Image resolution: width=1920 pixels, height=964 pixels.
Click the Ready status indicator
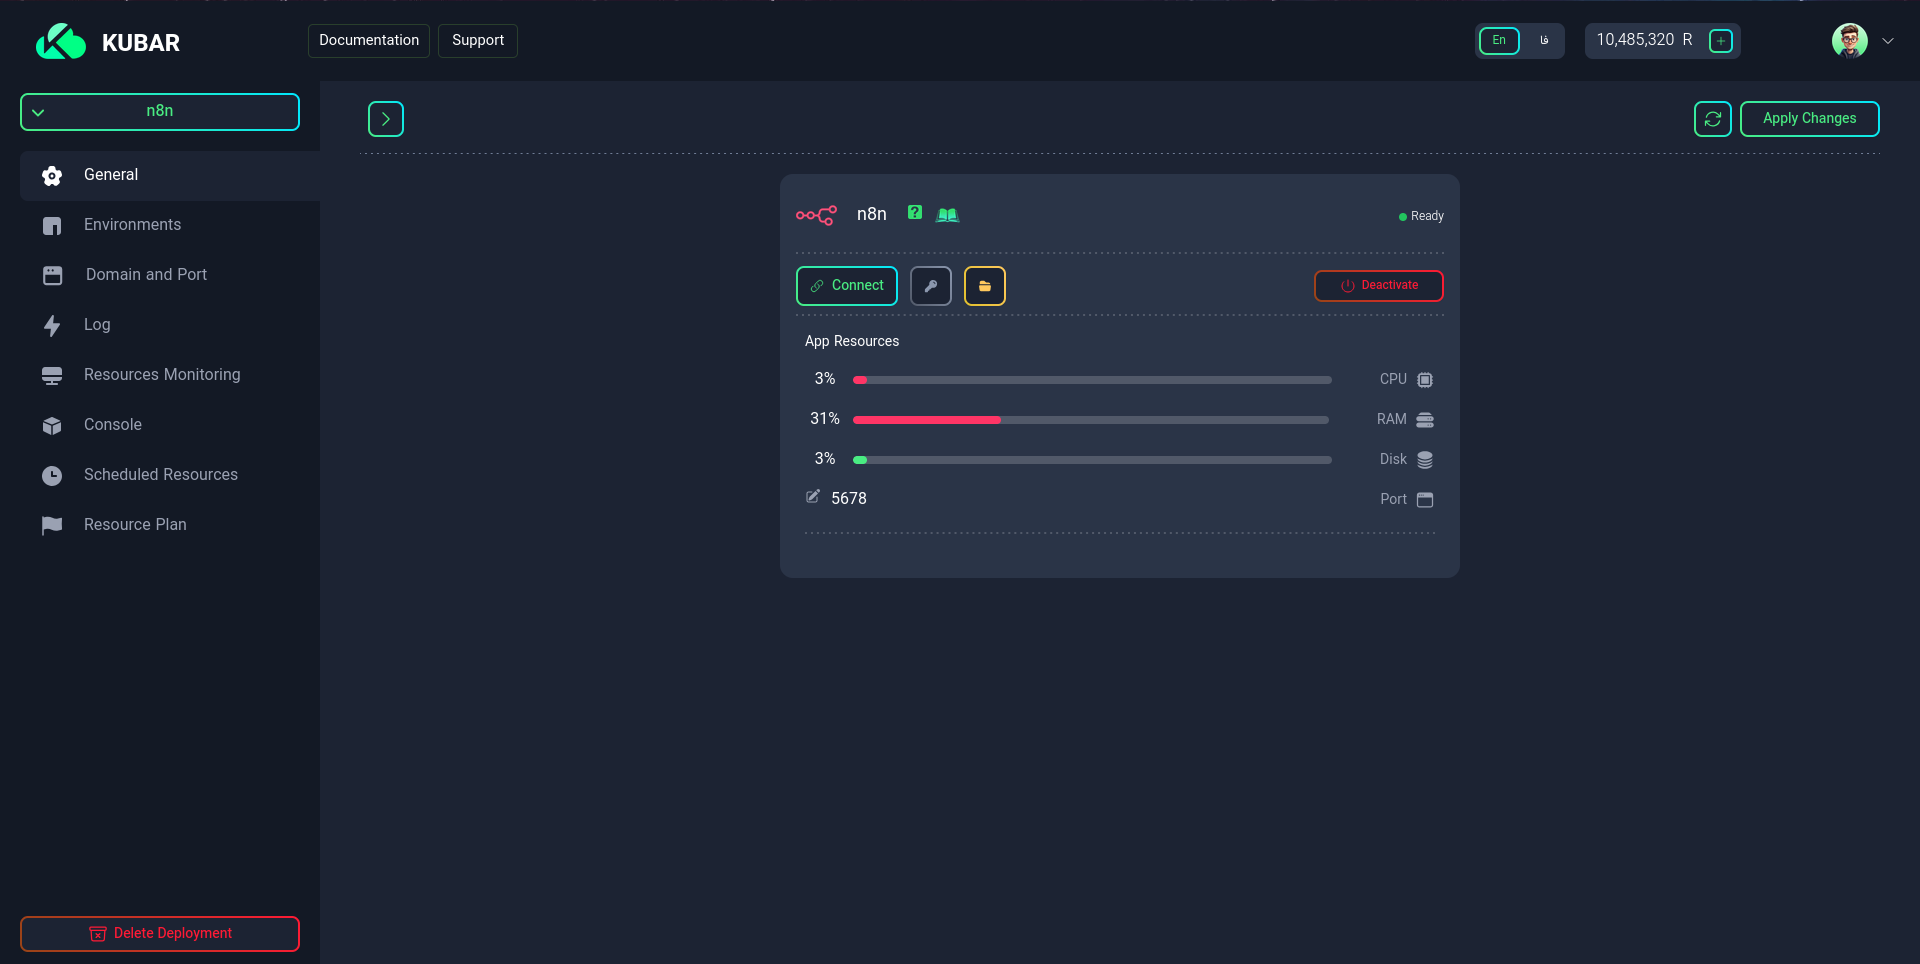tap(1421, 216)
